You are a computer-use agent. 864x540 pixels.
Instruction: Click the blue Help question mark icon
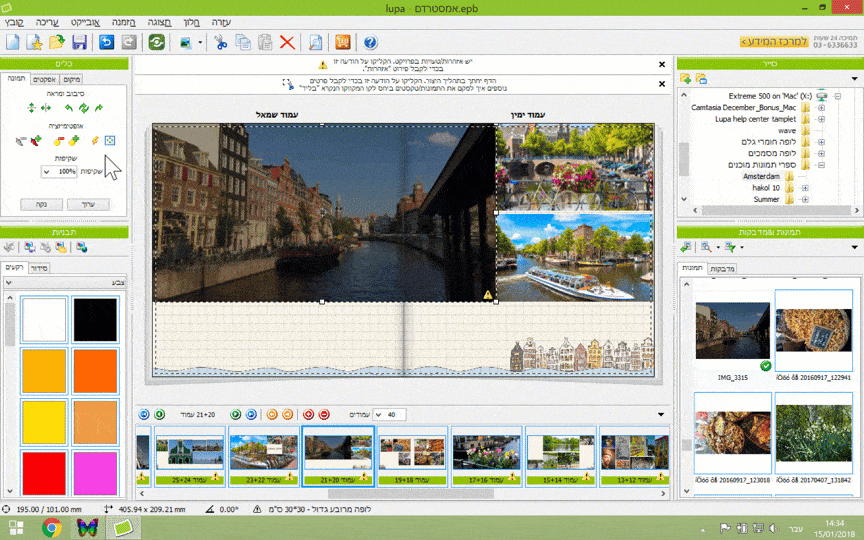click(x=370, y=42)
